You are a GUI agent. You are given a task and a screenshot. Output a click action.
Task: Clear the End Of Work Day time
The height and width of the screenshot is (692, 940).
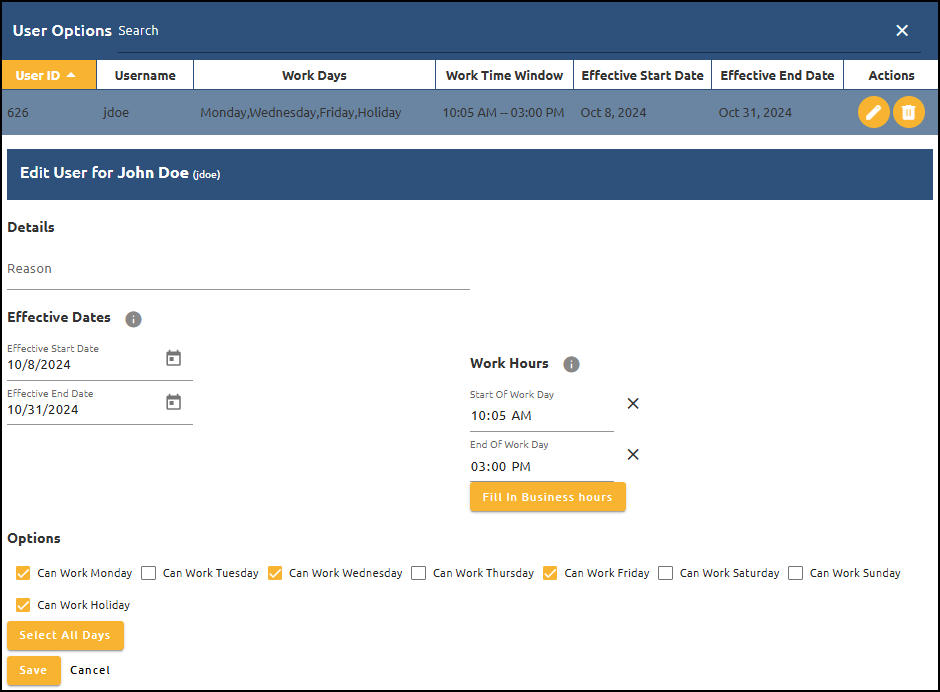point(633,454)
